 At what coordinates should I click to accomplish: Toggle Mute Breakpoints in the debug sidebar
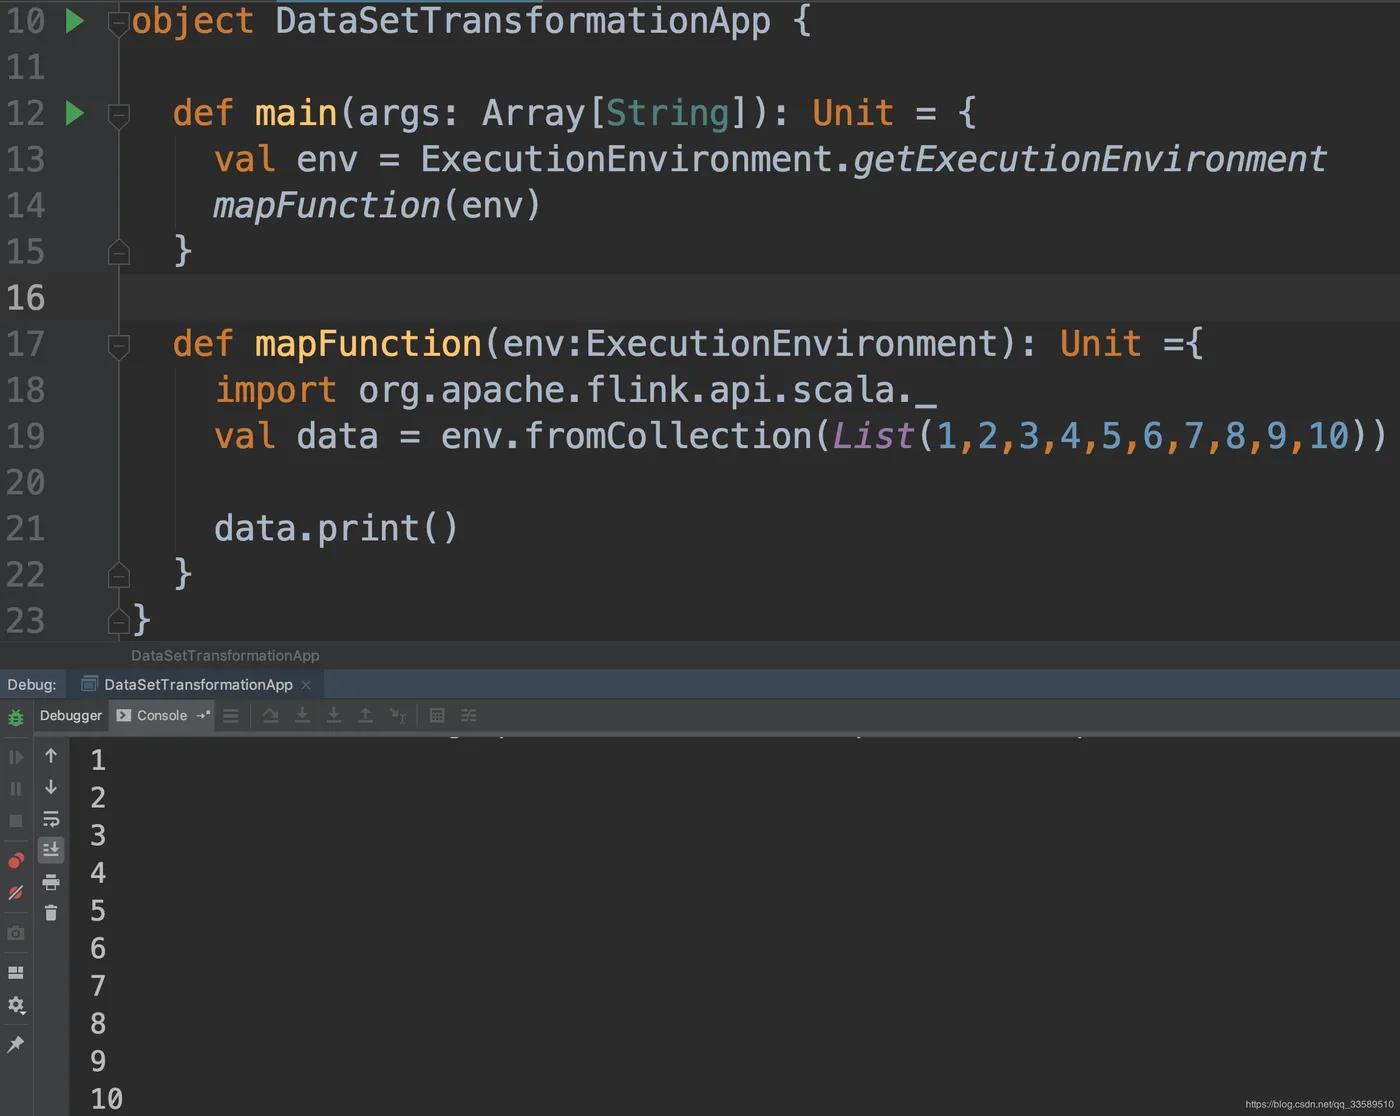tap(15, 893)
